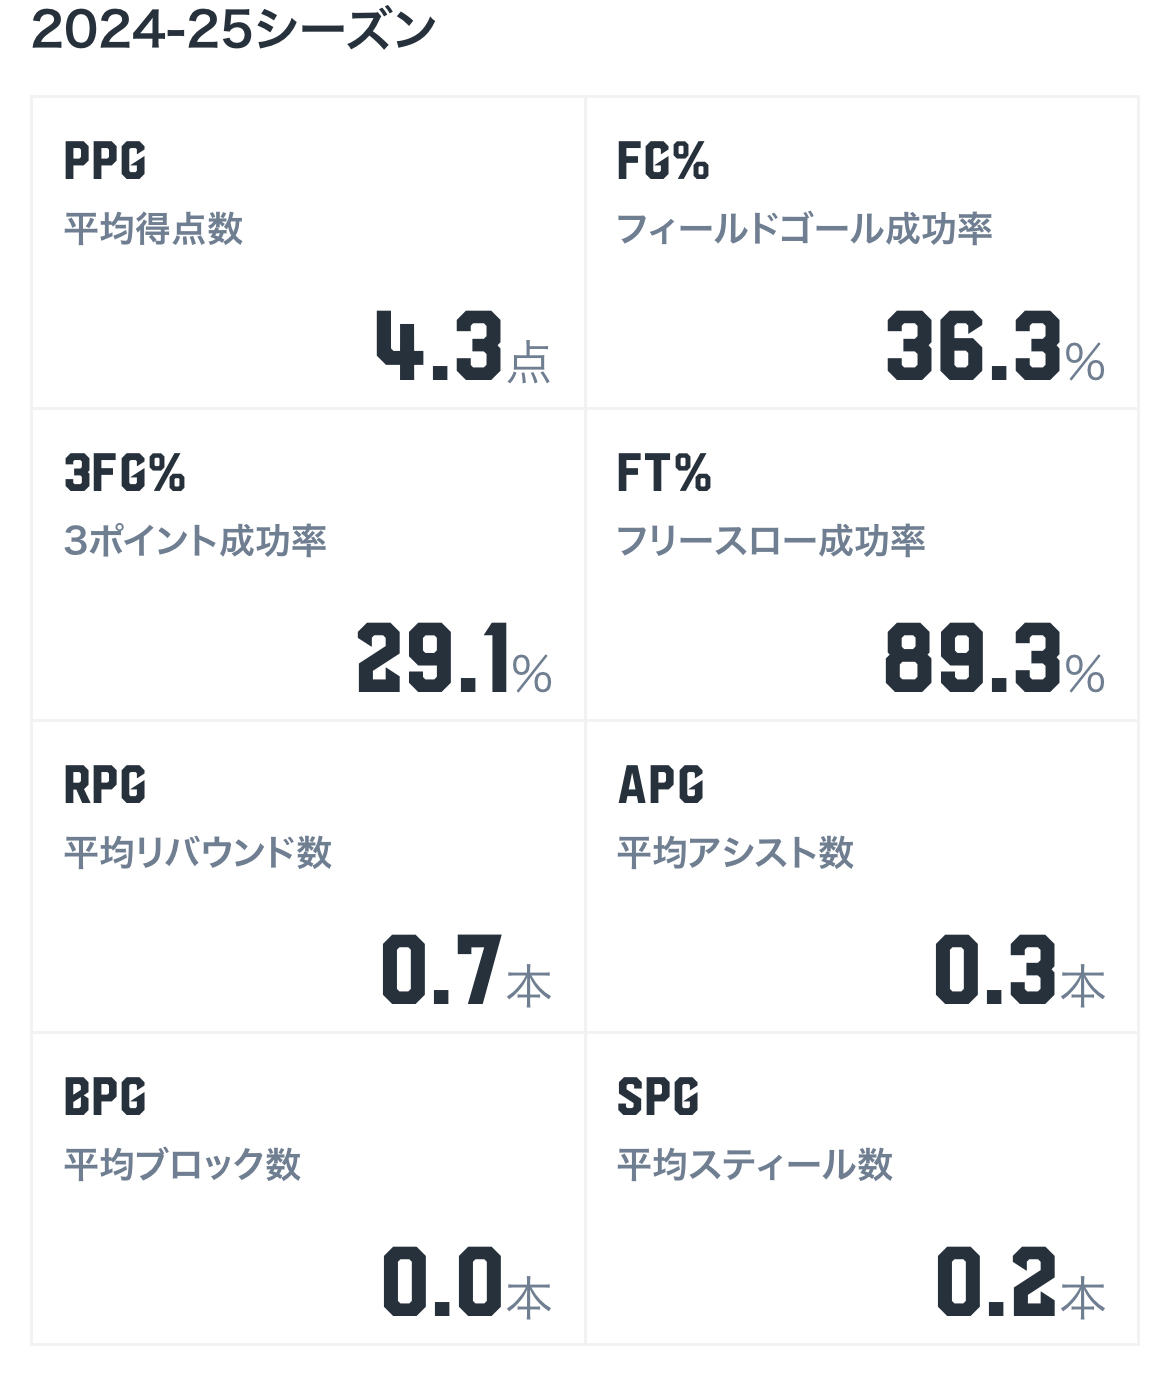Open the RPG rebounds card
This screenshot has width=1170, height=1388.
pos(308,877)
